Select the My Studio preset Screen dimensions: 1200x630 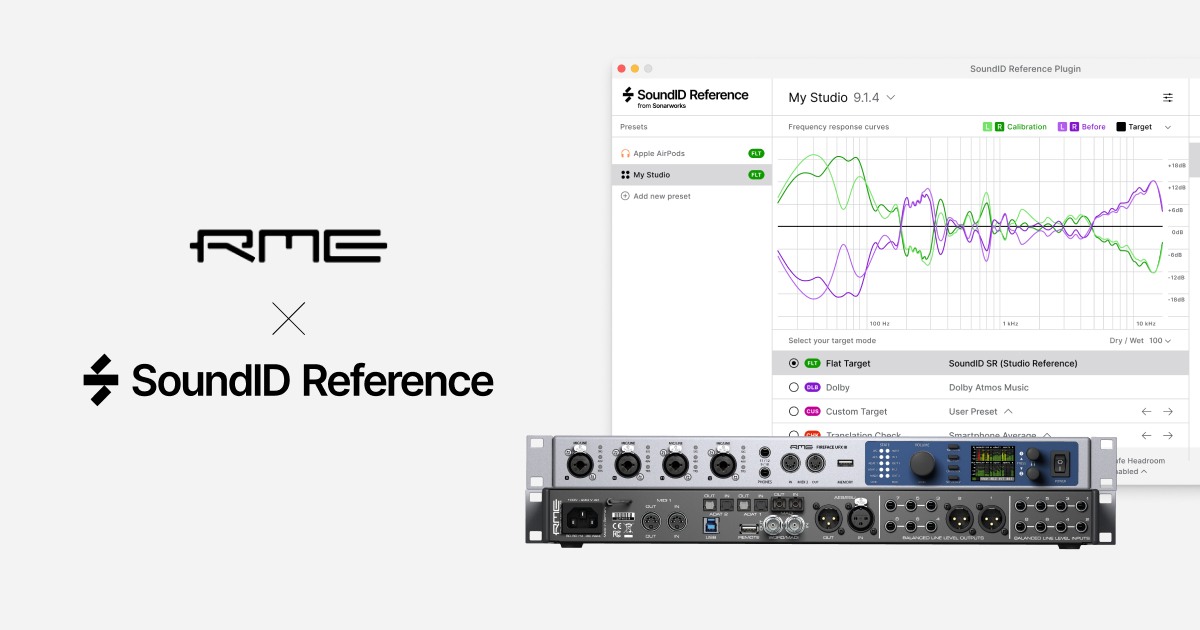(x=651, y=175)
